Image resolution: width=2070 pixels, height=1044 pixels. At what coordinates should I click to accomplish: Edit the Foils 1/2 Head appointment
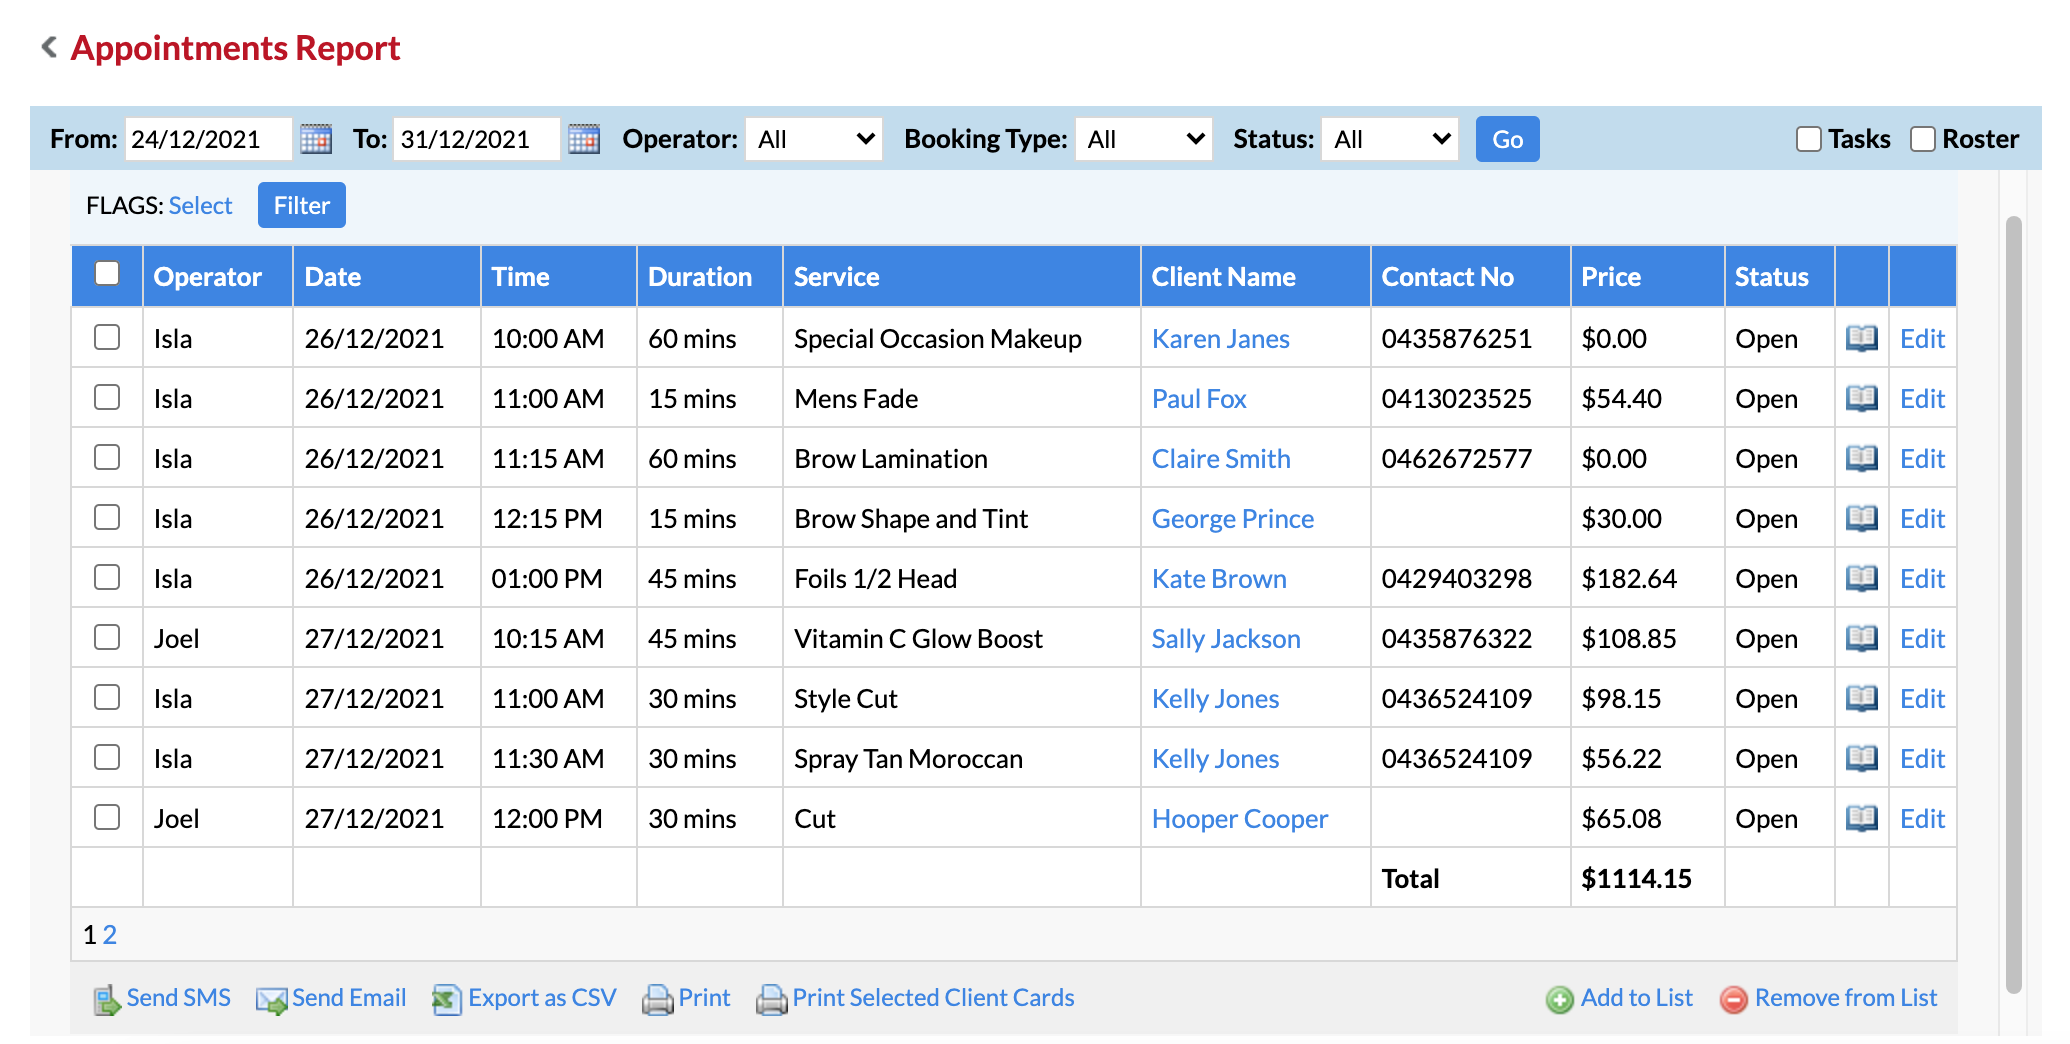[x=1922, y=579]
